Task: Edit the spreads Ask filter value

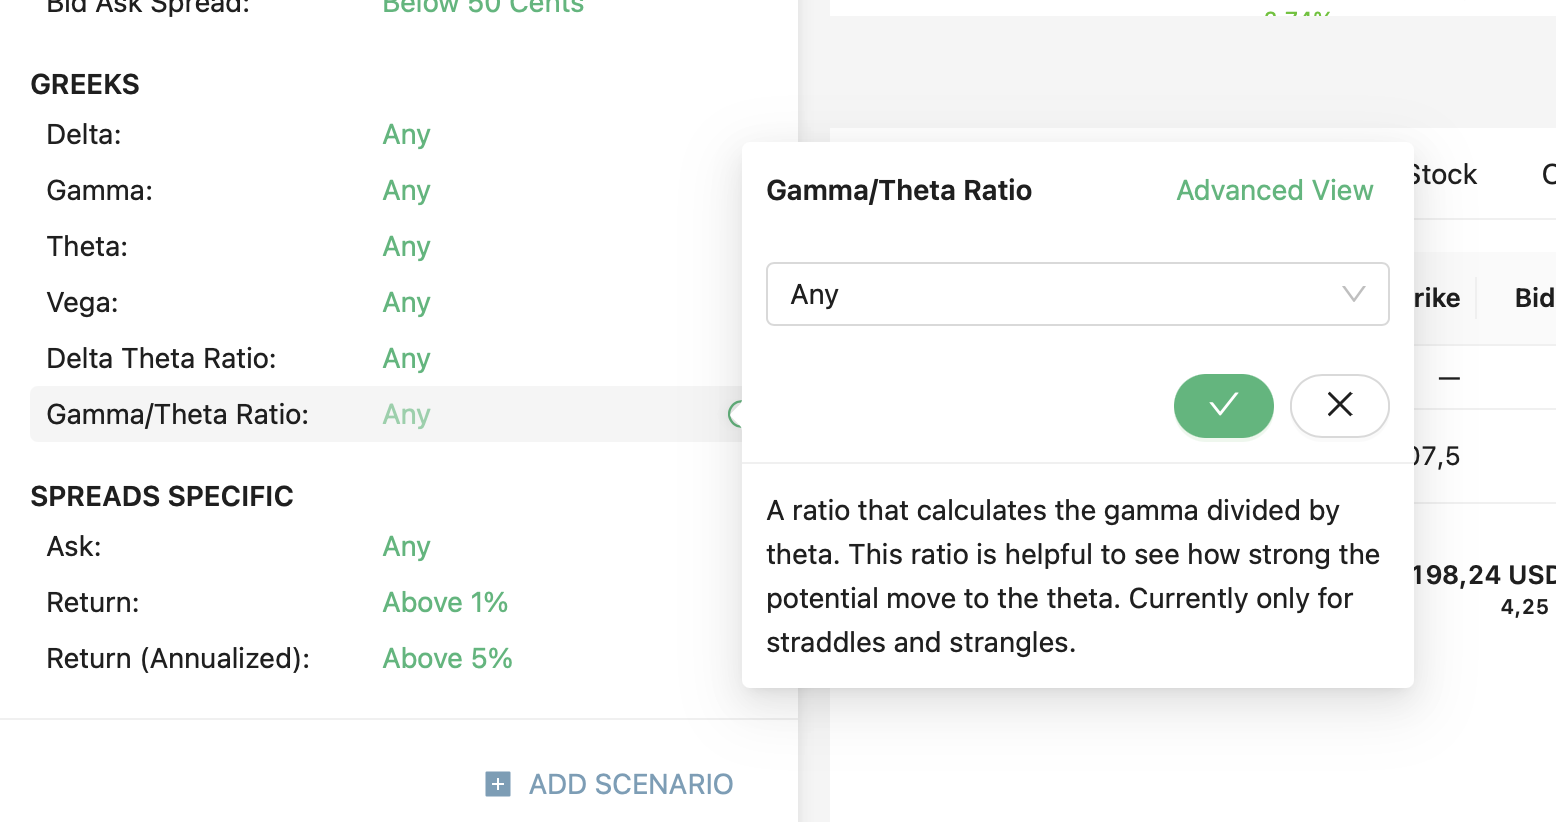Action: 406,546
